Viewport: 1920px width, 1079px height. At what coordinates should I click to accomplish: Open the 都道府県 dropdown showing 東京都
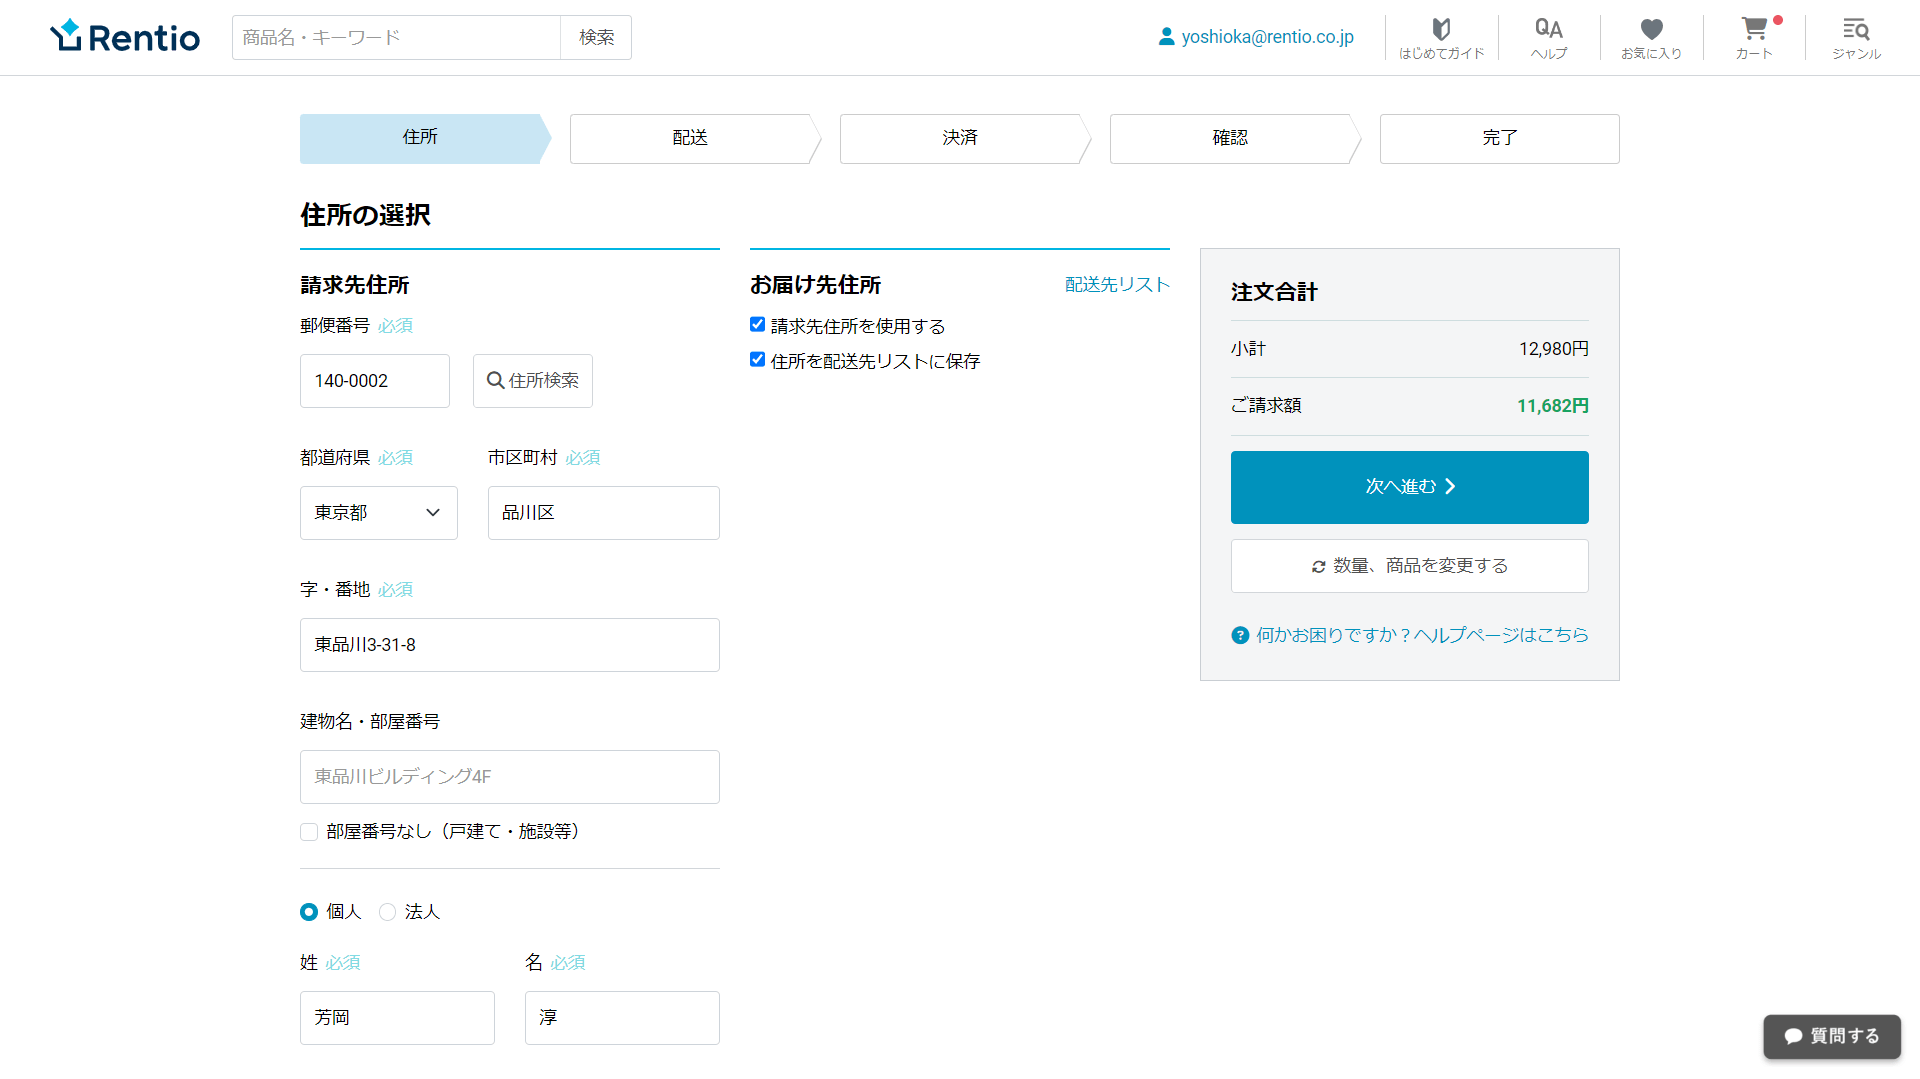[379, 513]
